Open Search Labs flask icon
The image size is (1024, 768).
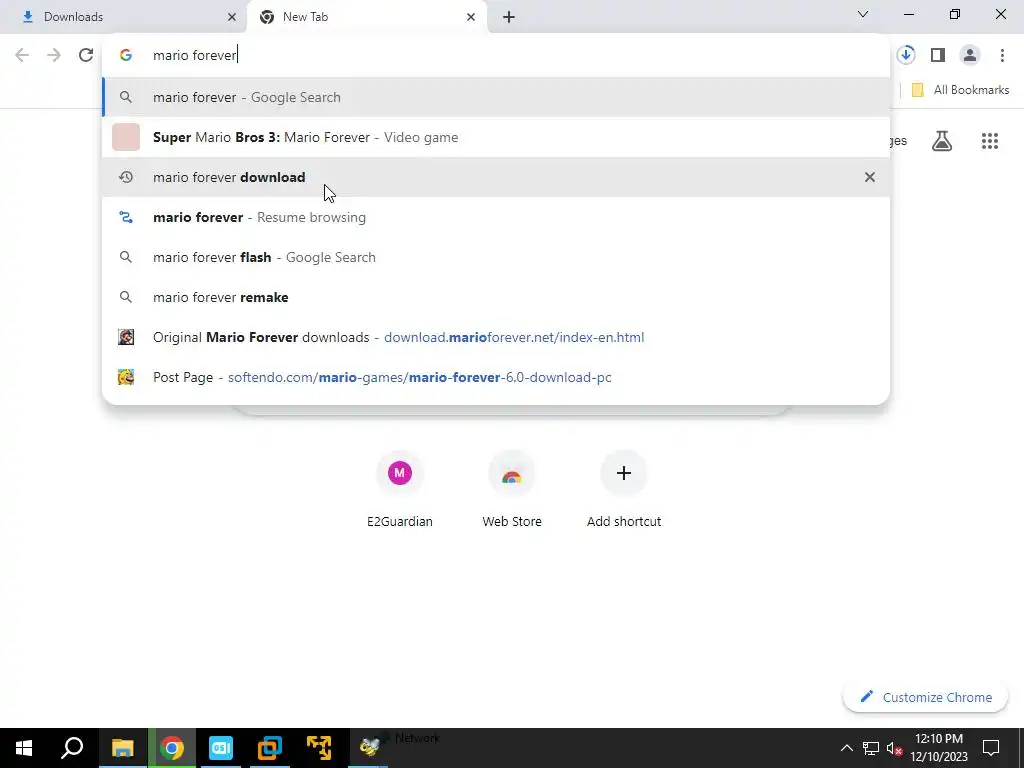tap(942, 141)
